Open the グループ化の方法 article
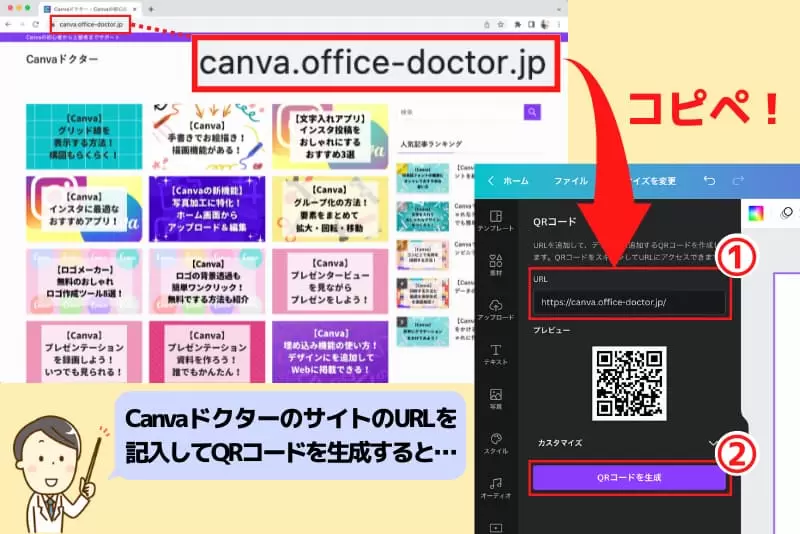The image size is (800, 534). click(x=330, y=209)
